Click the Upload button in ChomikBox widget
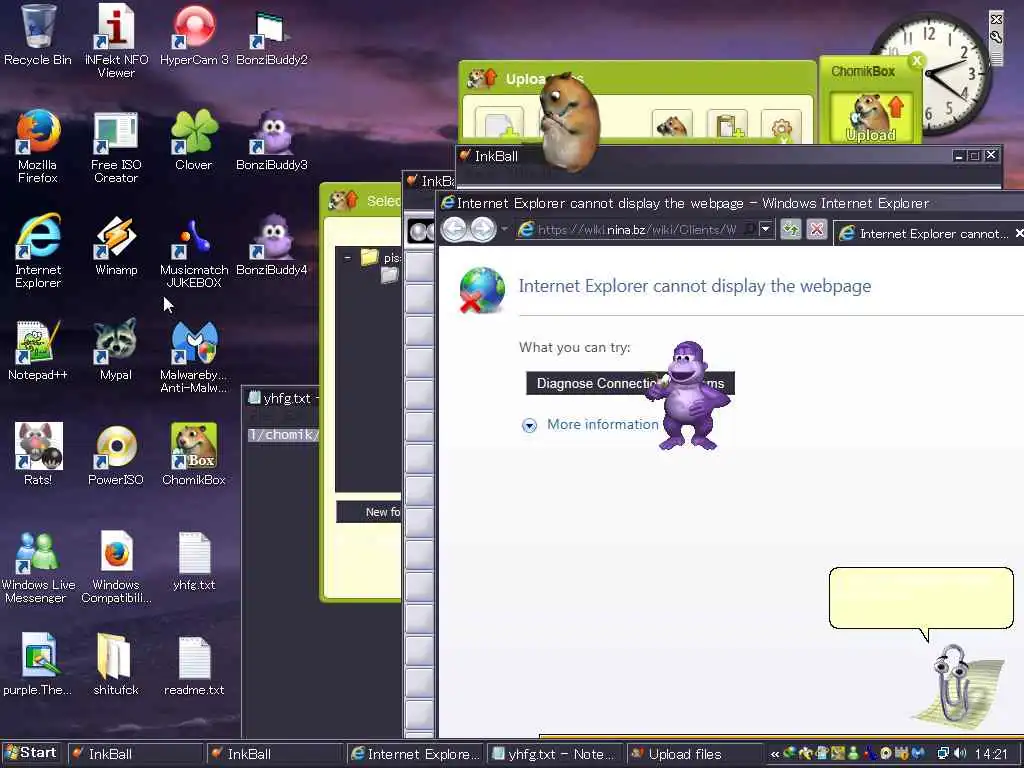Image resolution: width=1024 pixels, height=768 pixels. (x=871, y=118)
